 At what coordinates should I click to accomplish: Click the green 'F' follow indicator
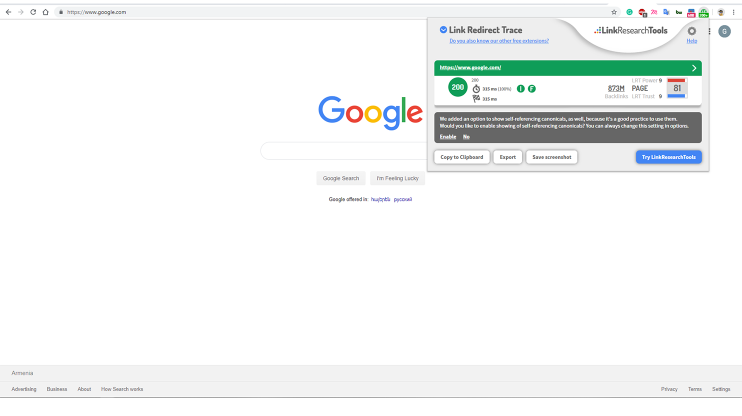532,89
